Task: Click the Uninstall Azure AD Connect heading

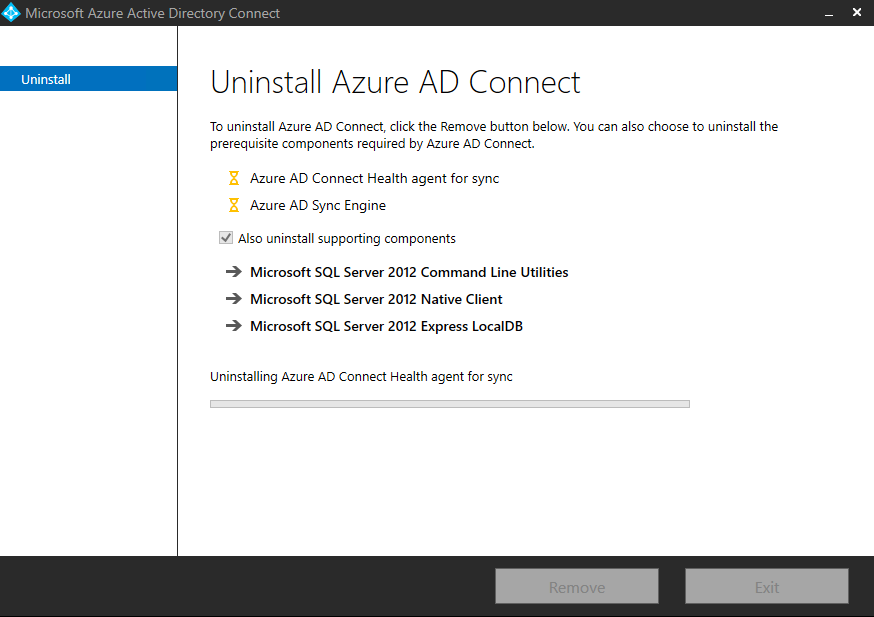Action: pyautogui.click(x=395, y=82)
